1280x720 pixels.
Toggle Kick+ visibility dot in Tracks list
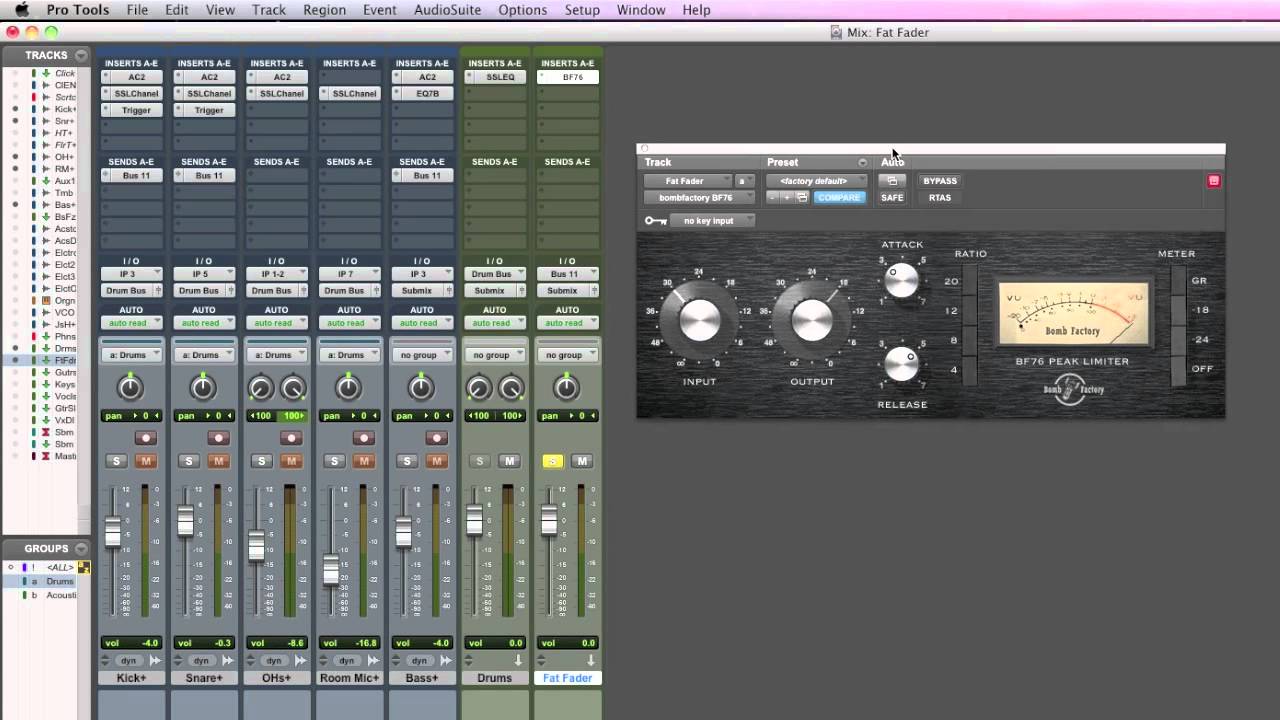click(15, 109)
